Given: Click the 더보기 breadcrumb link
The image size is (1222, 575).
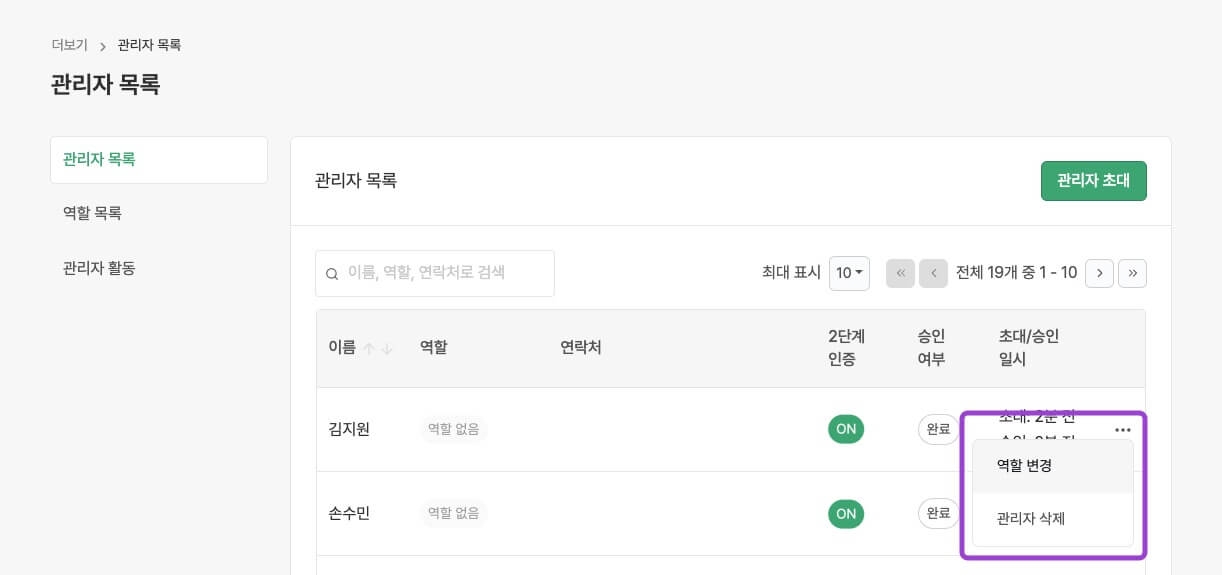Looking at the screenshot, I should point(70,45).
